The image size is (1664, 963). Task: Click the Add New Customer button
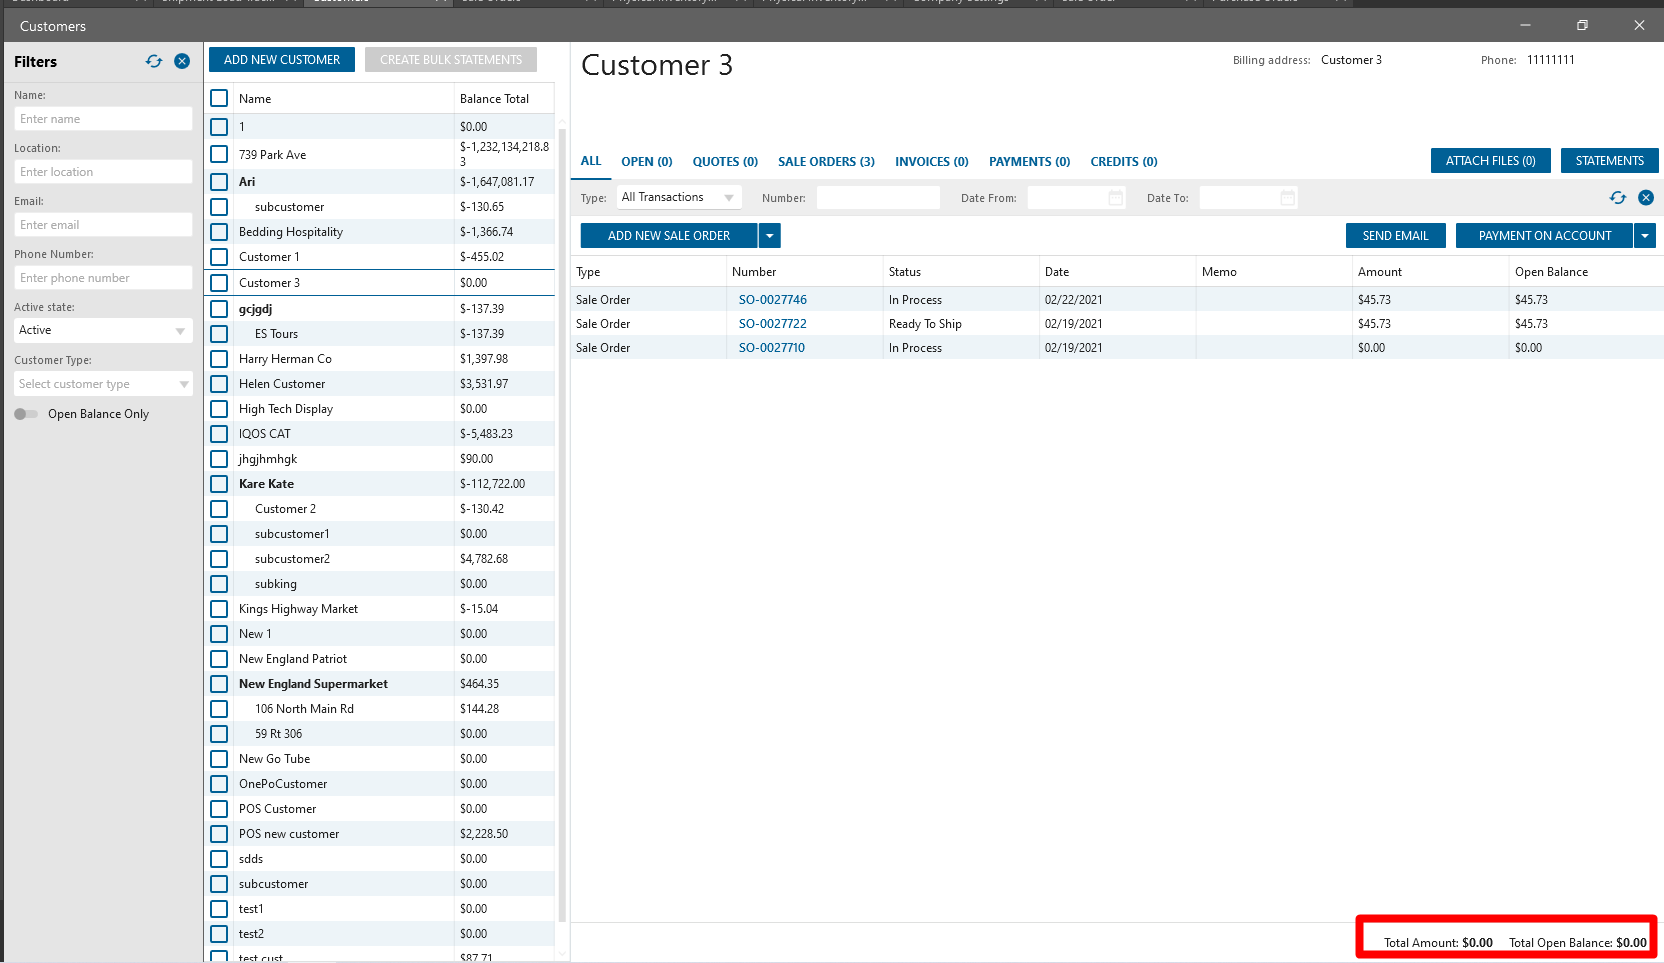282,60
